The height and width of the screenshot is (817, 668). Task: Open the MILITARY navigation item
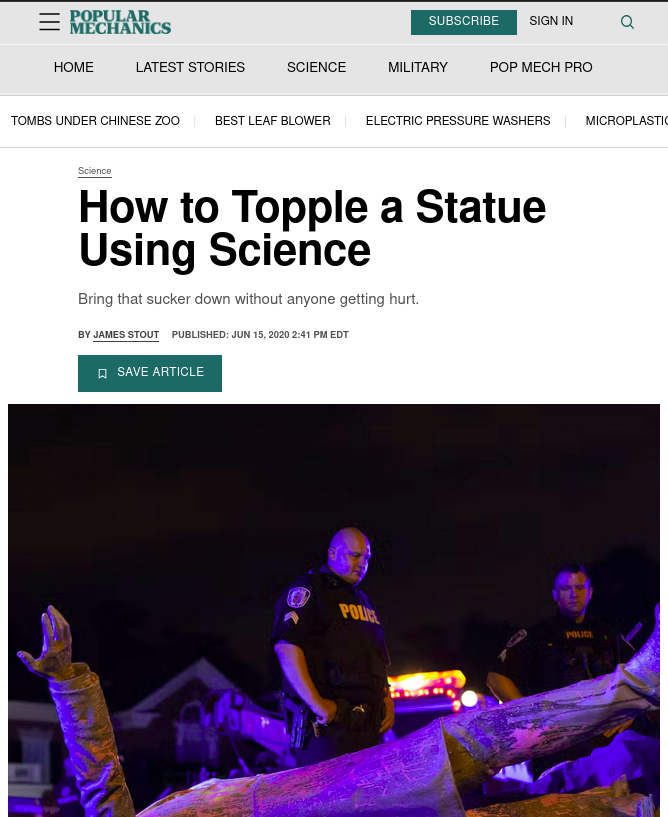pos(418,67)
